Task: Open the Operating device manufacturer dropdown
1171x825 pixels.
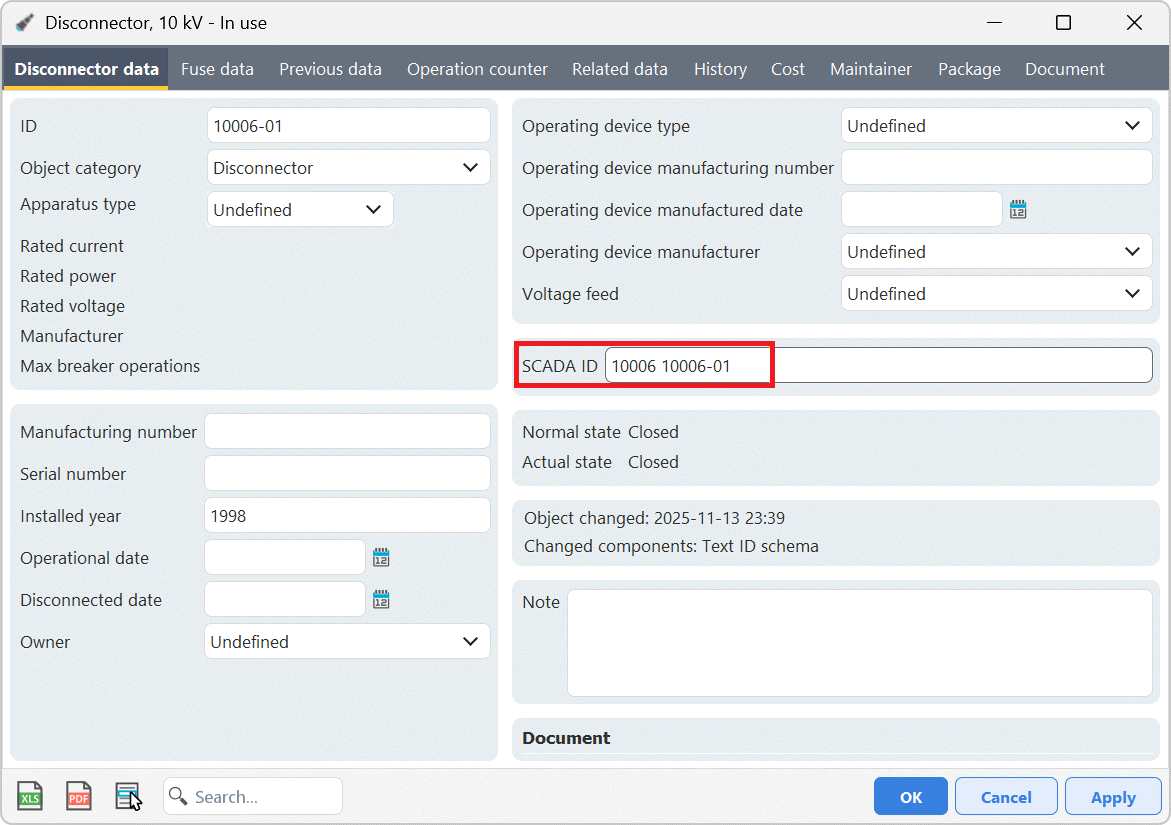Action: coord(1131,252)
